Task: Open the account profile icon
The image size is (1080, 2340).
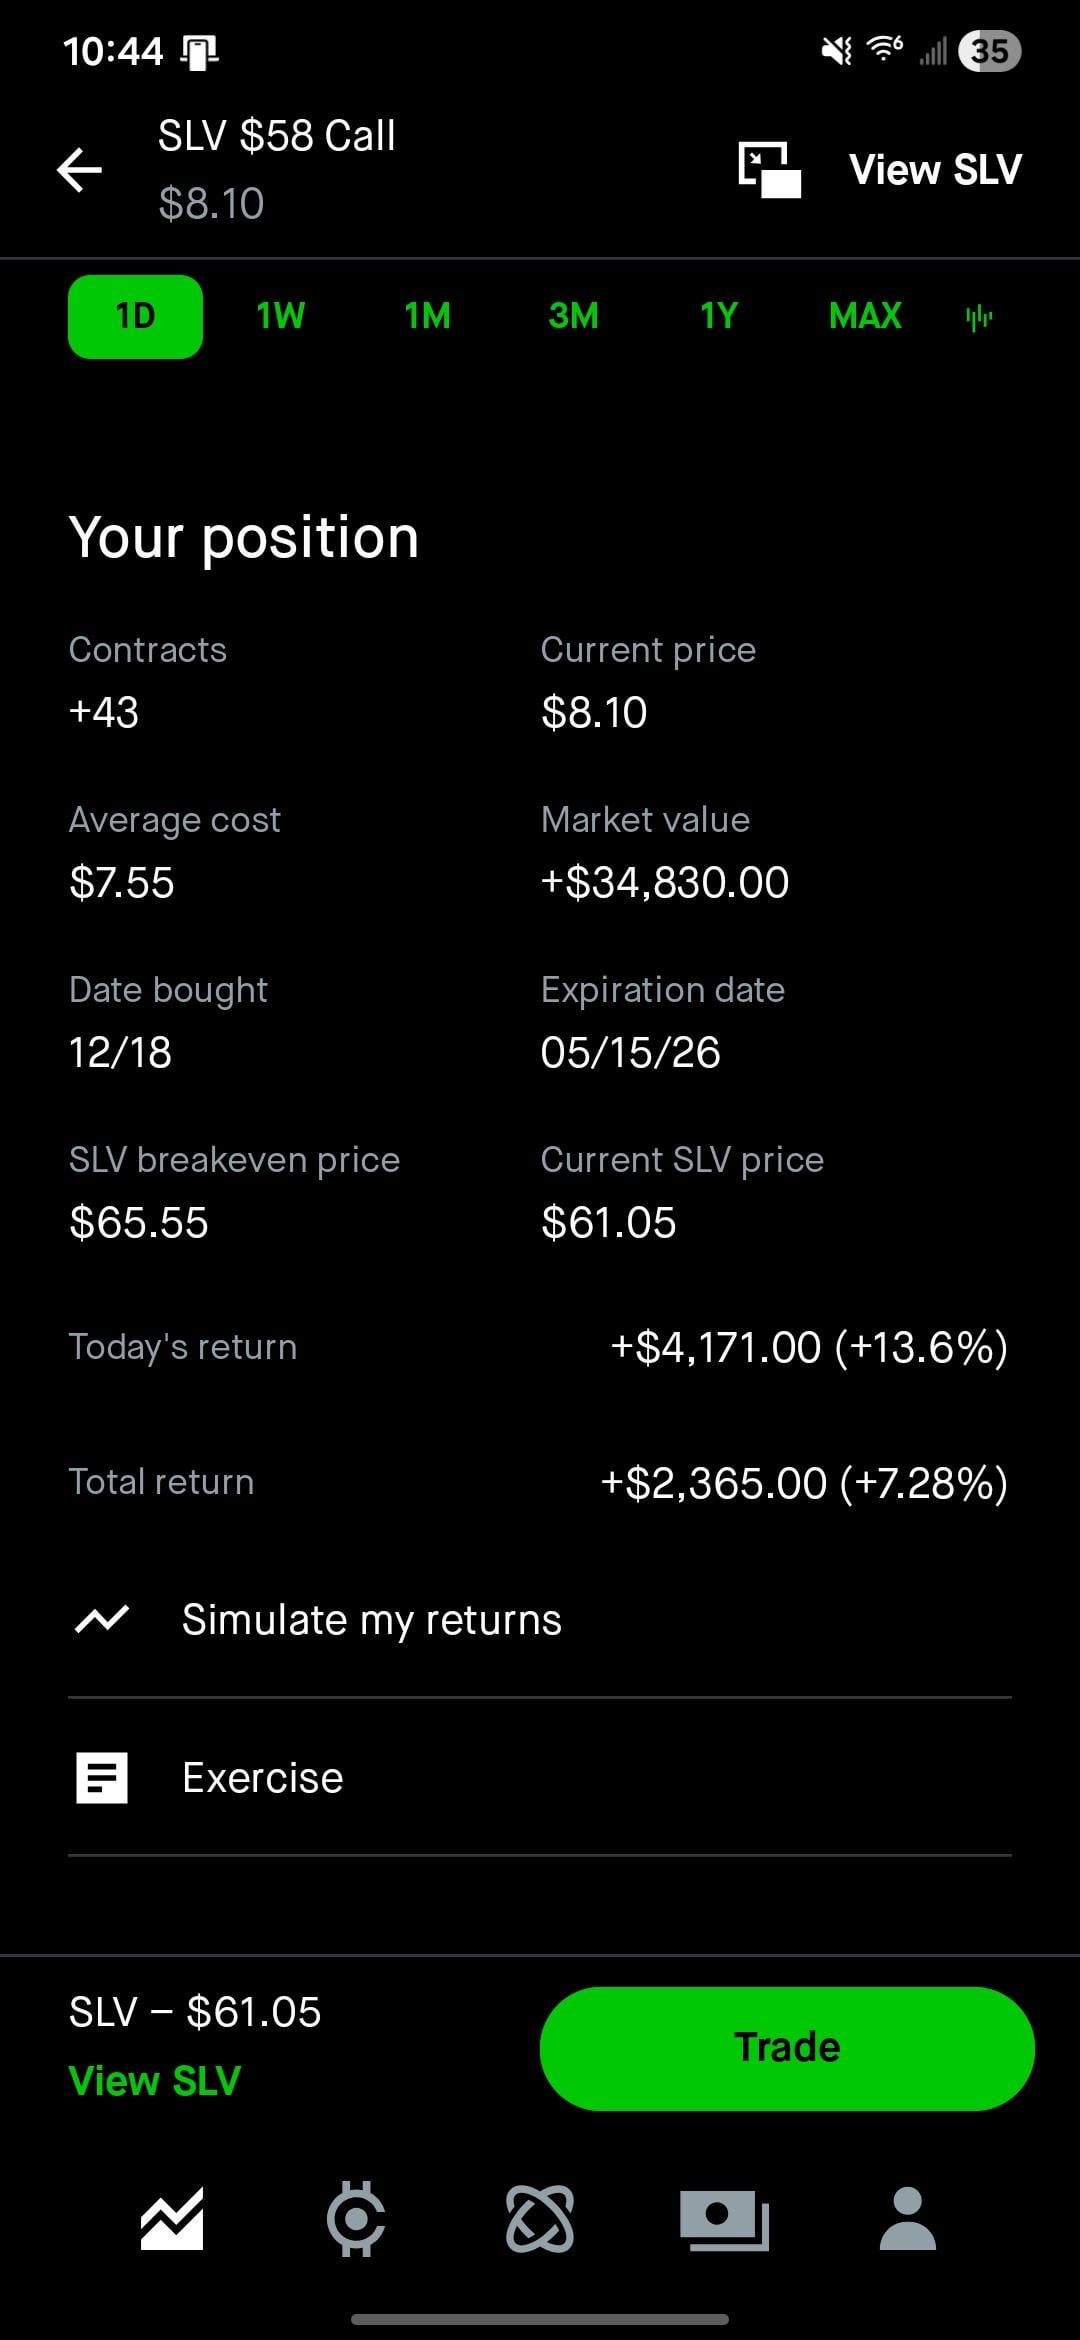Action: pos(907,2219)
